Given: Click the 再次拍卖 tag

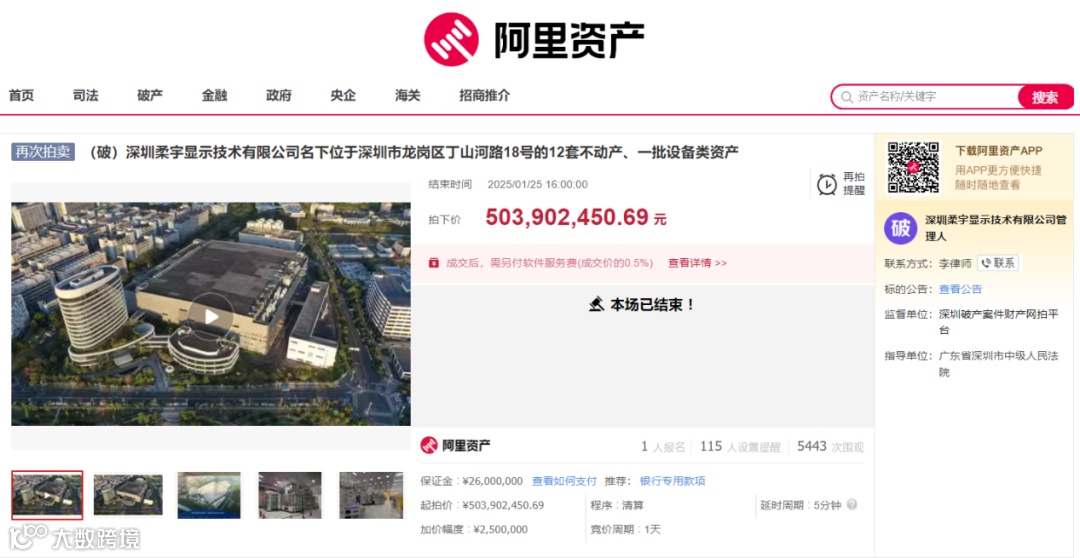Looking at the screenshot, I should coord(43,152).
